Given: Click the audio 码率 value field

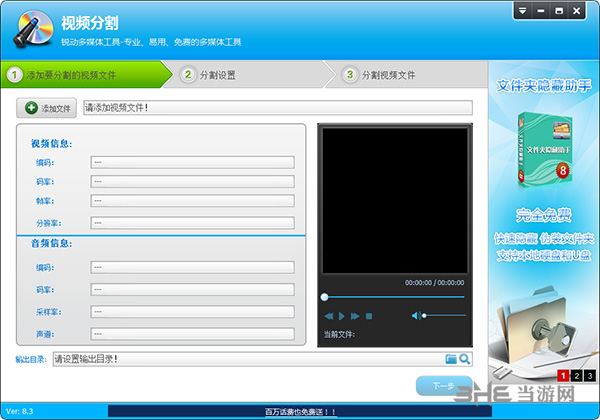Looking at the screenshot, I should click(x=192, y=290).
